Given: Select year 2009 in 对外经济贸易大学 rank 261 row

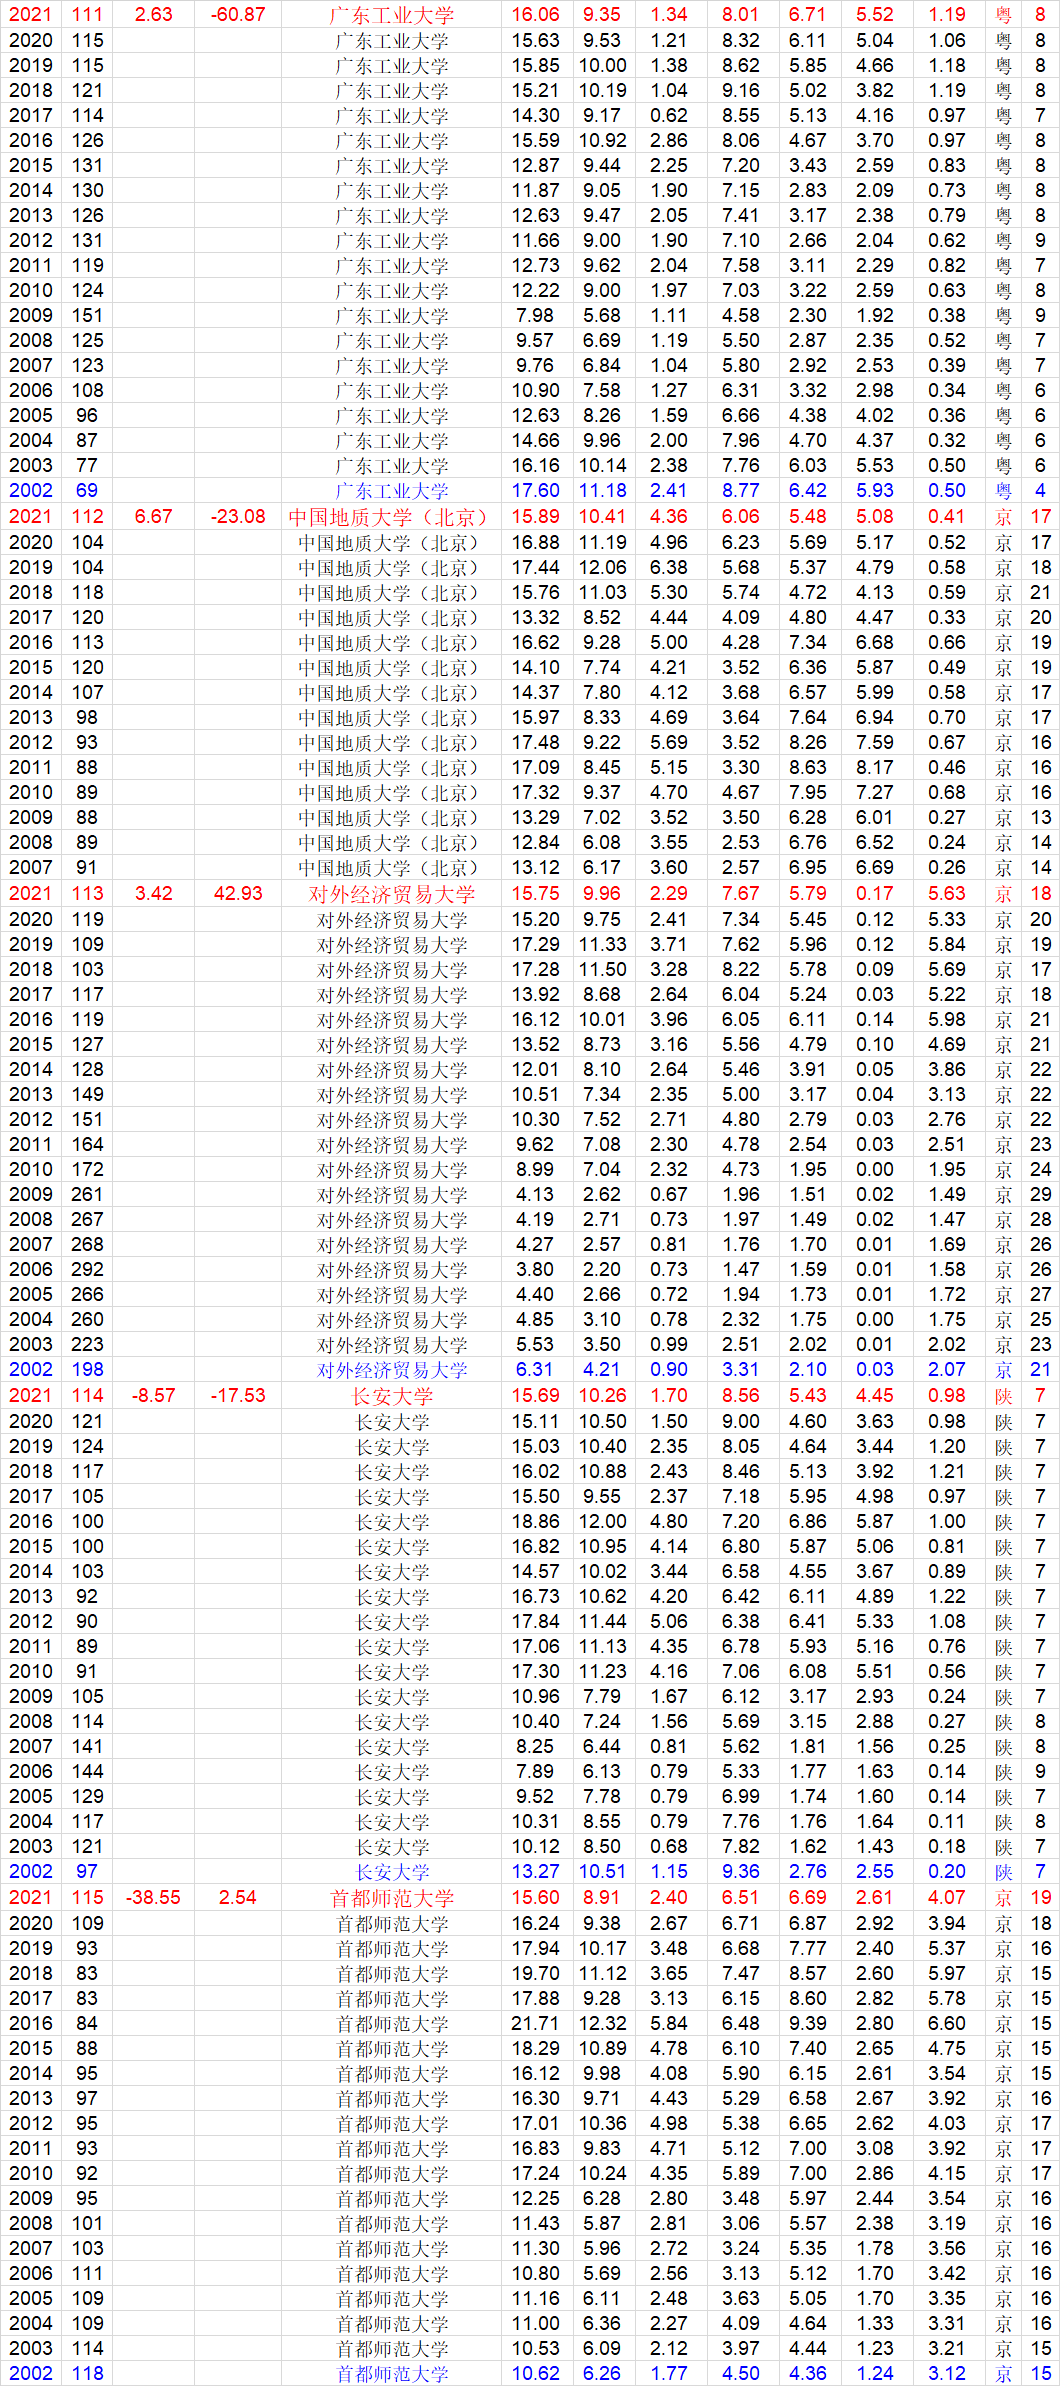Looking at the screenshot, I should [31, 1195].
